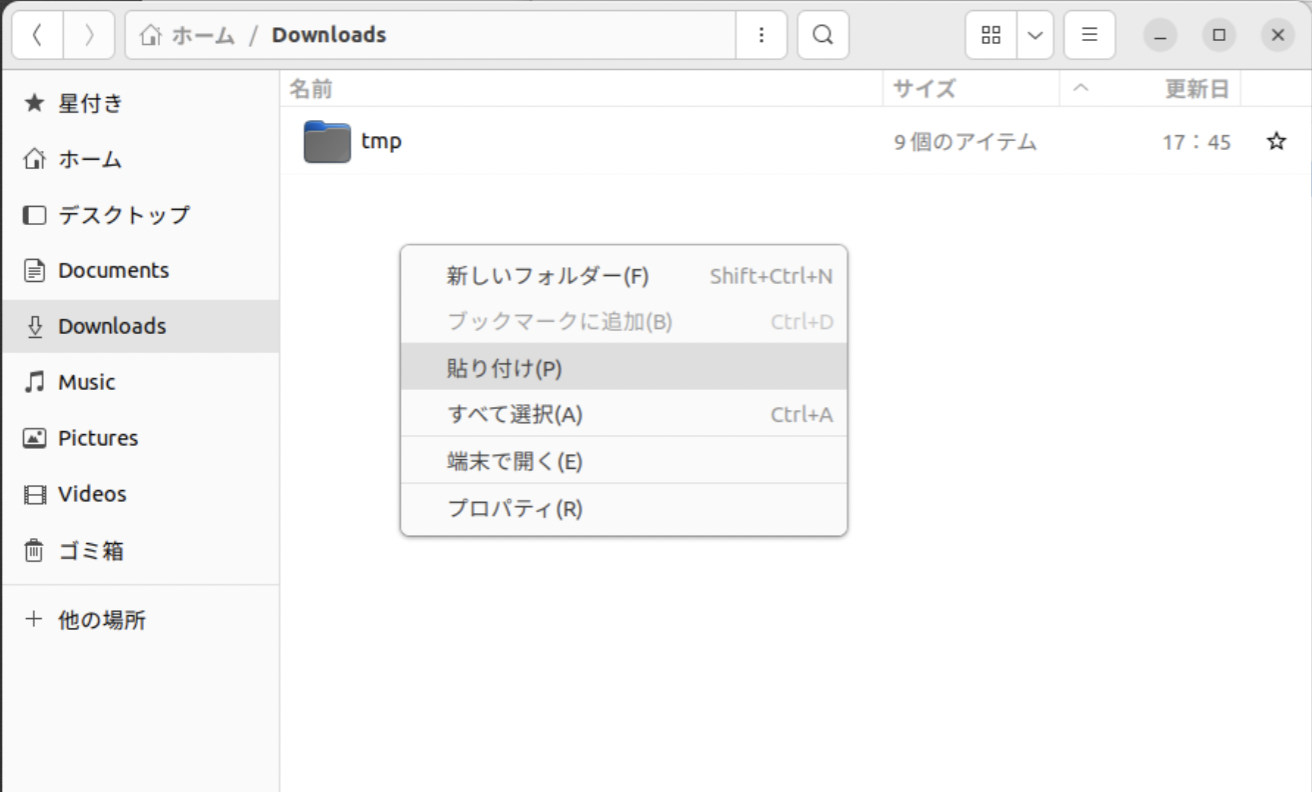
Task: Select 貼り付け(P) from context menu
Action: [x=504, y=368]
